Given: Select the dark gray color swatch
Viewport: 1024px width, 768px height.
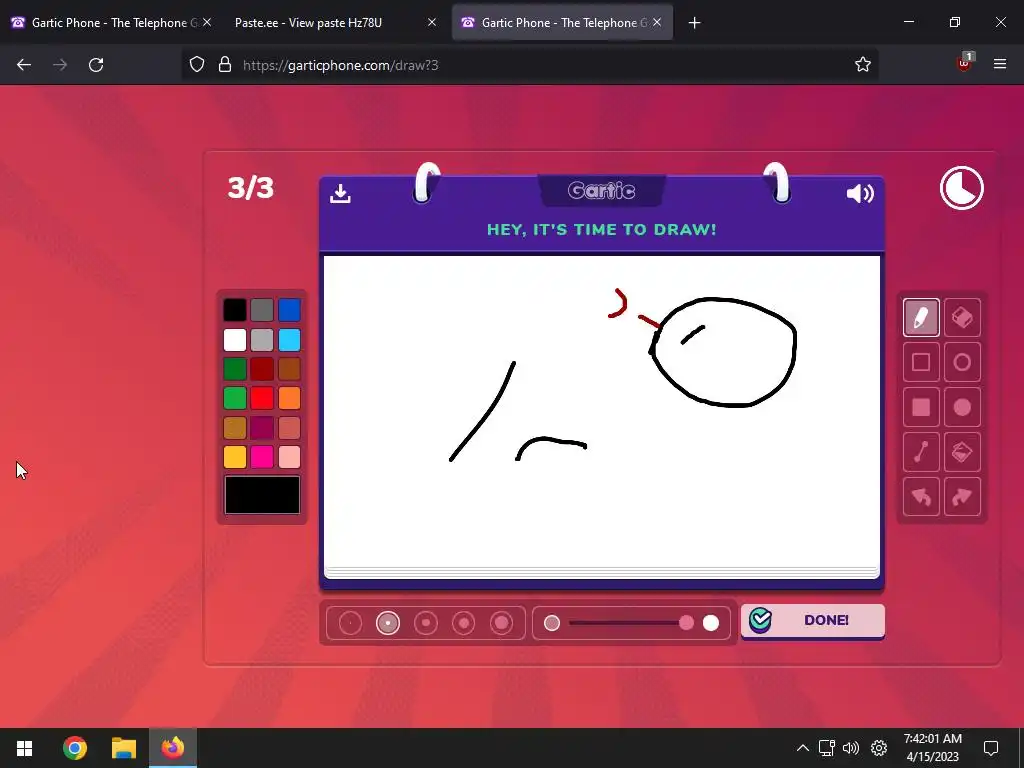Looking at the screenshot, I should click(x=262, y=310).
